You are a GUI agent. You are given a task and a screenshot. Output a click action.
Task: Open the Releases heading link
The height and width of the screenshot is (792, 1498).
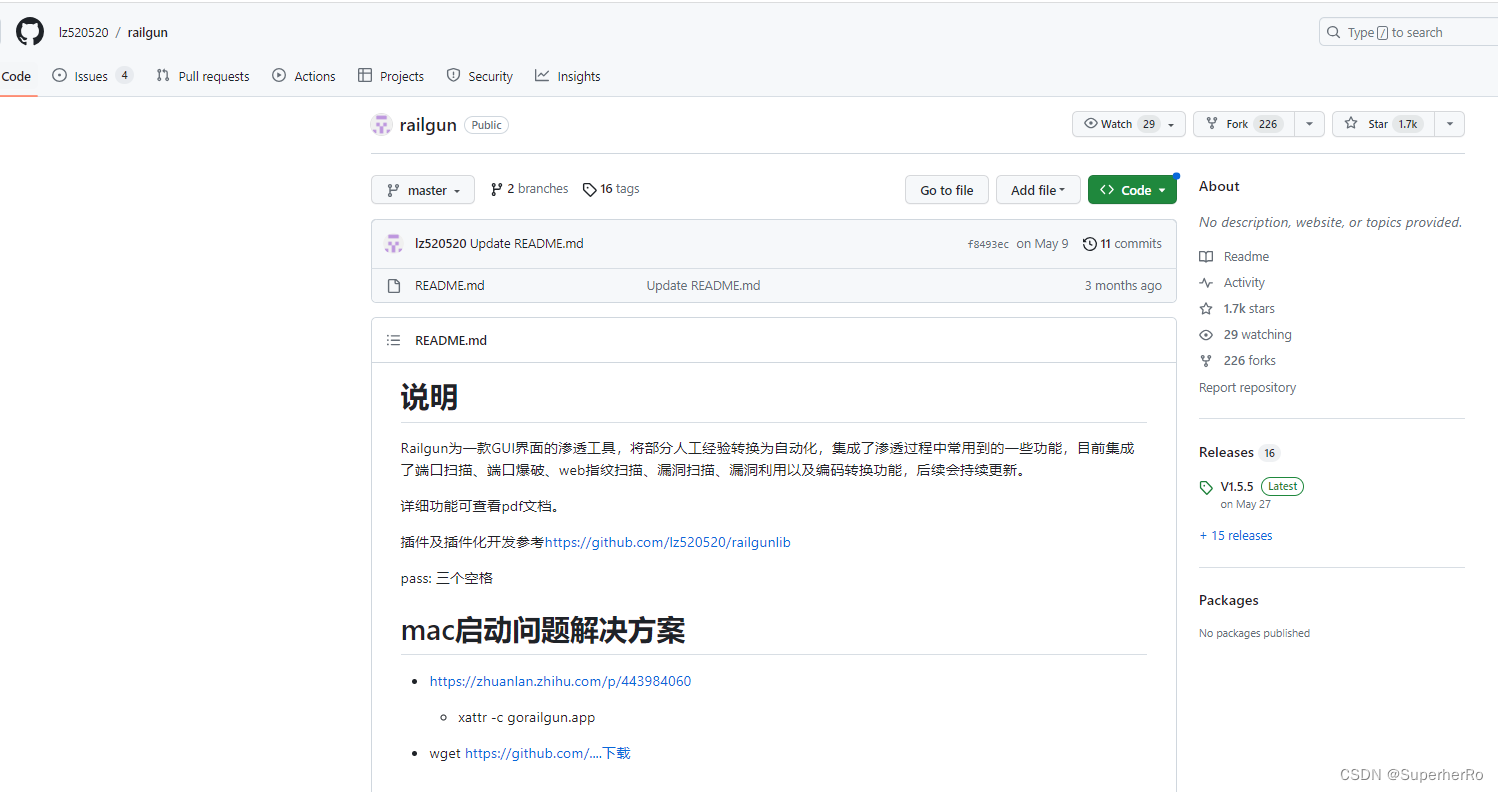1226,452
